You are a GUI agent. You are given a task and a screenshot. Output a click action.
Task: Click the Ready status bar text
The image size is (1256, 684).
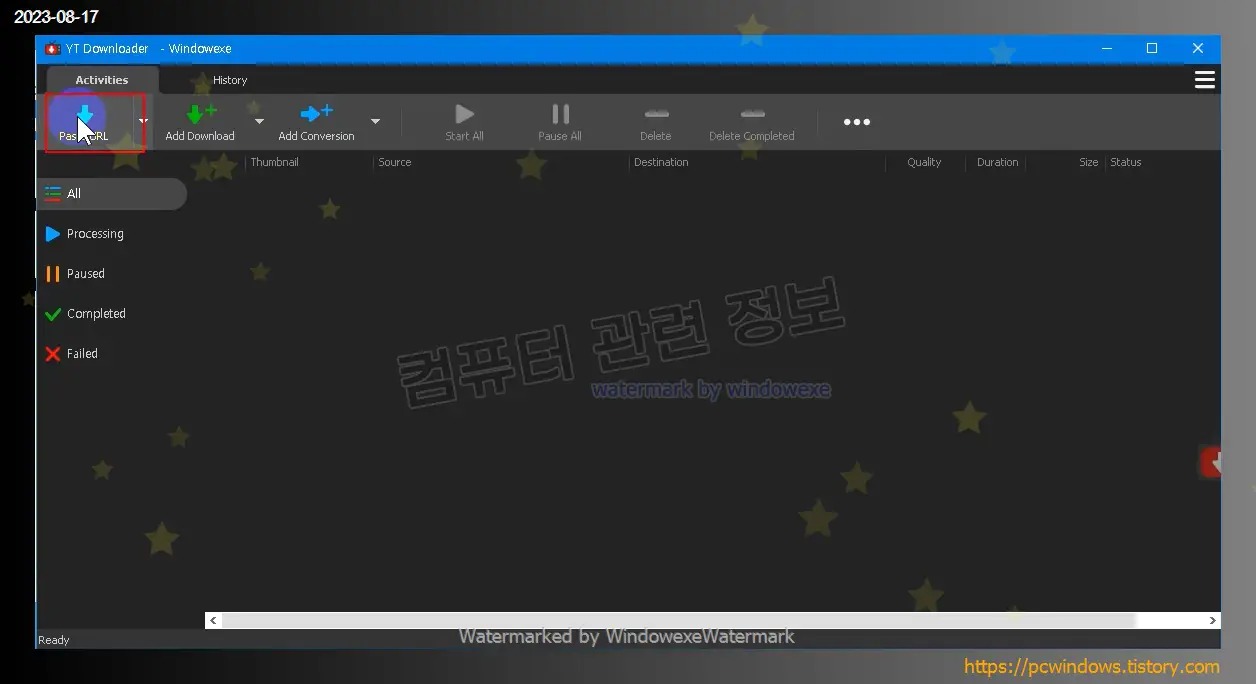54,640
